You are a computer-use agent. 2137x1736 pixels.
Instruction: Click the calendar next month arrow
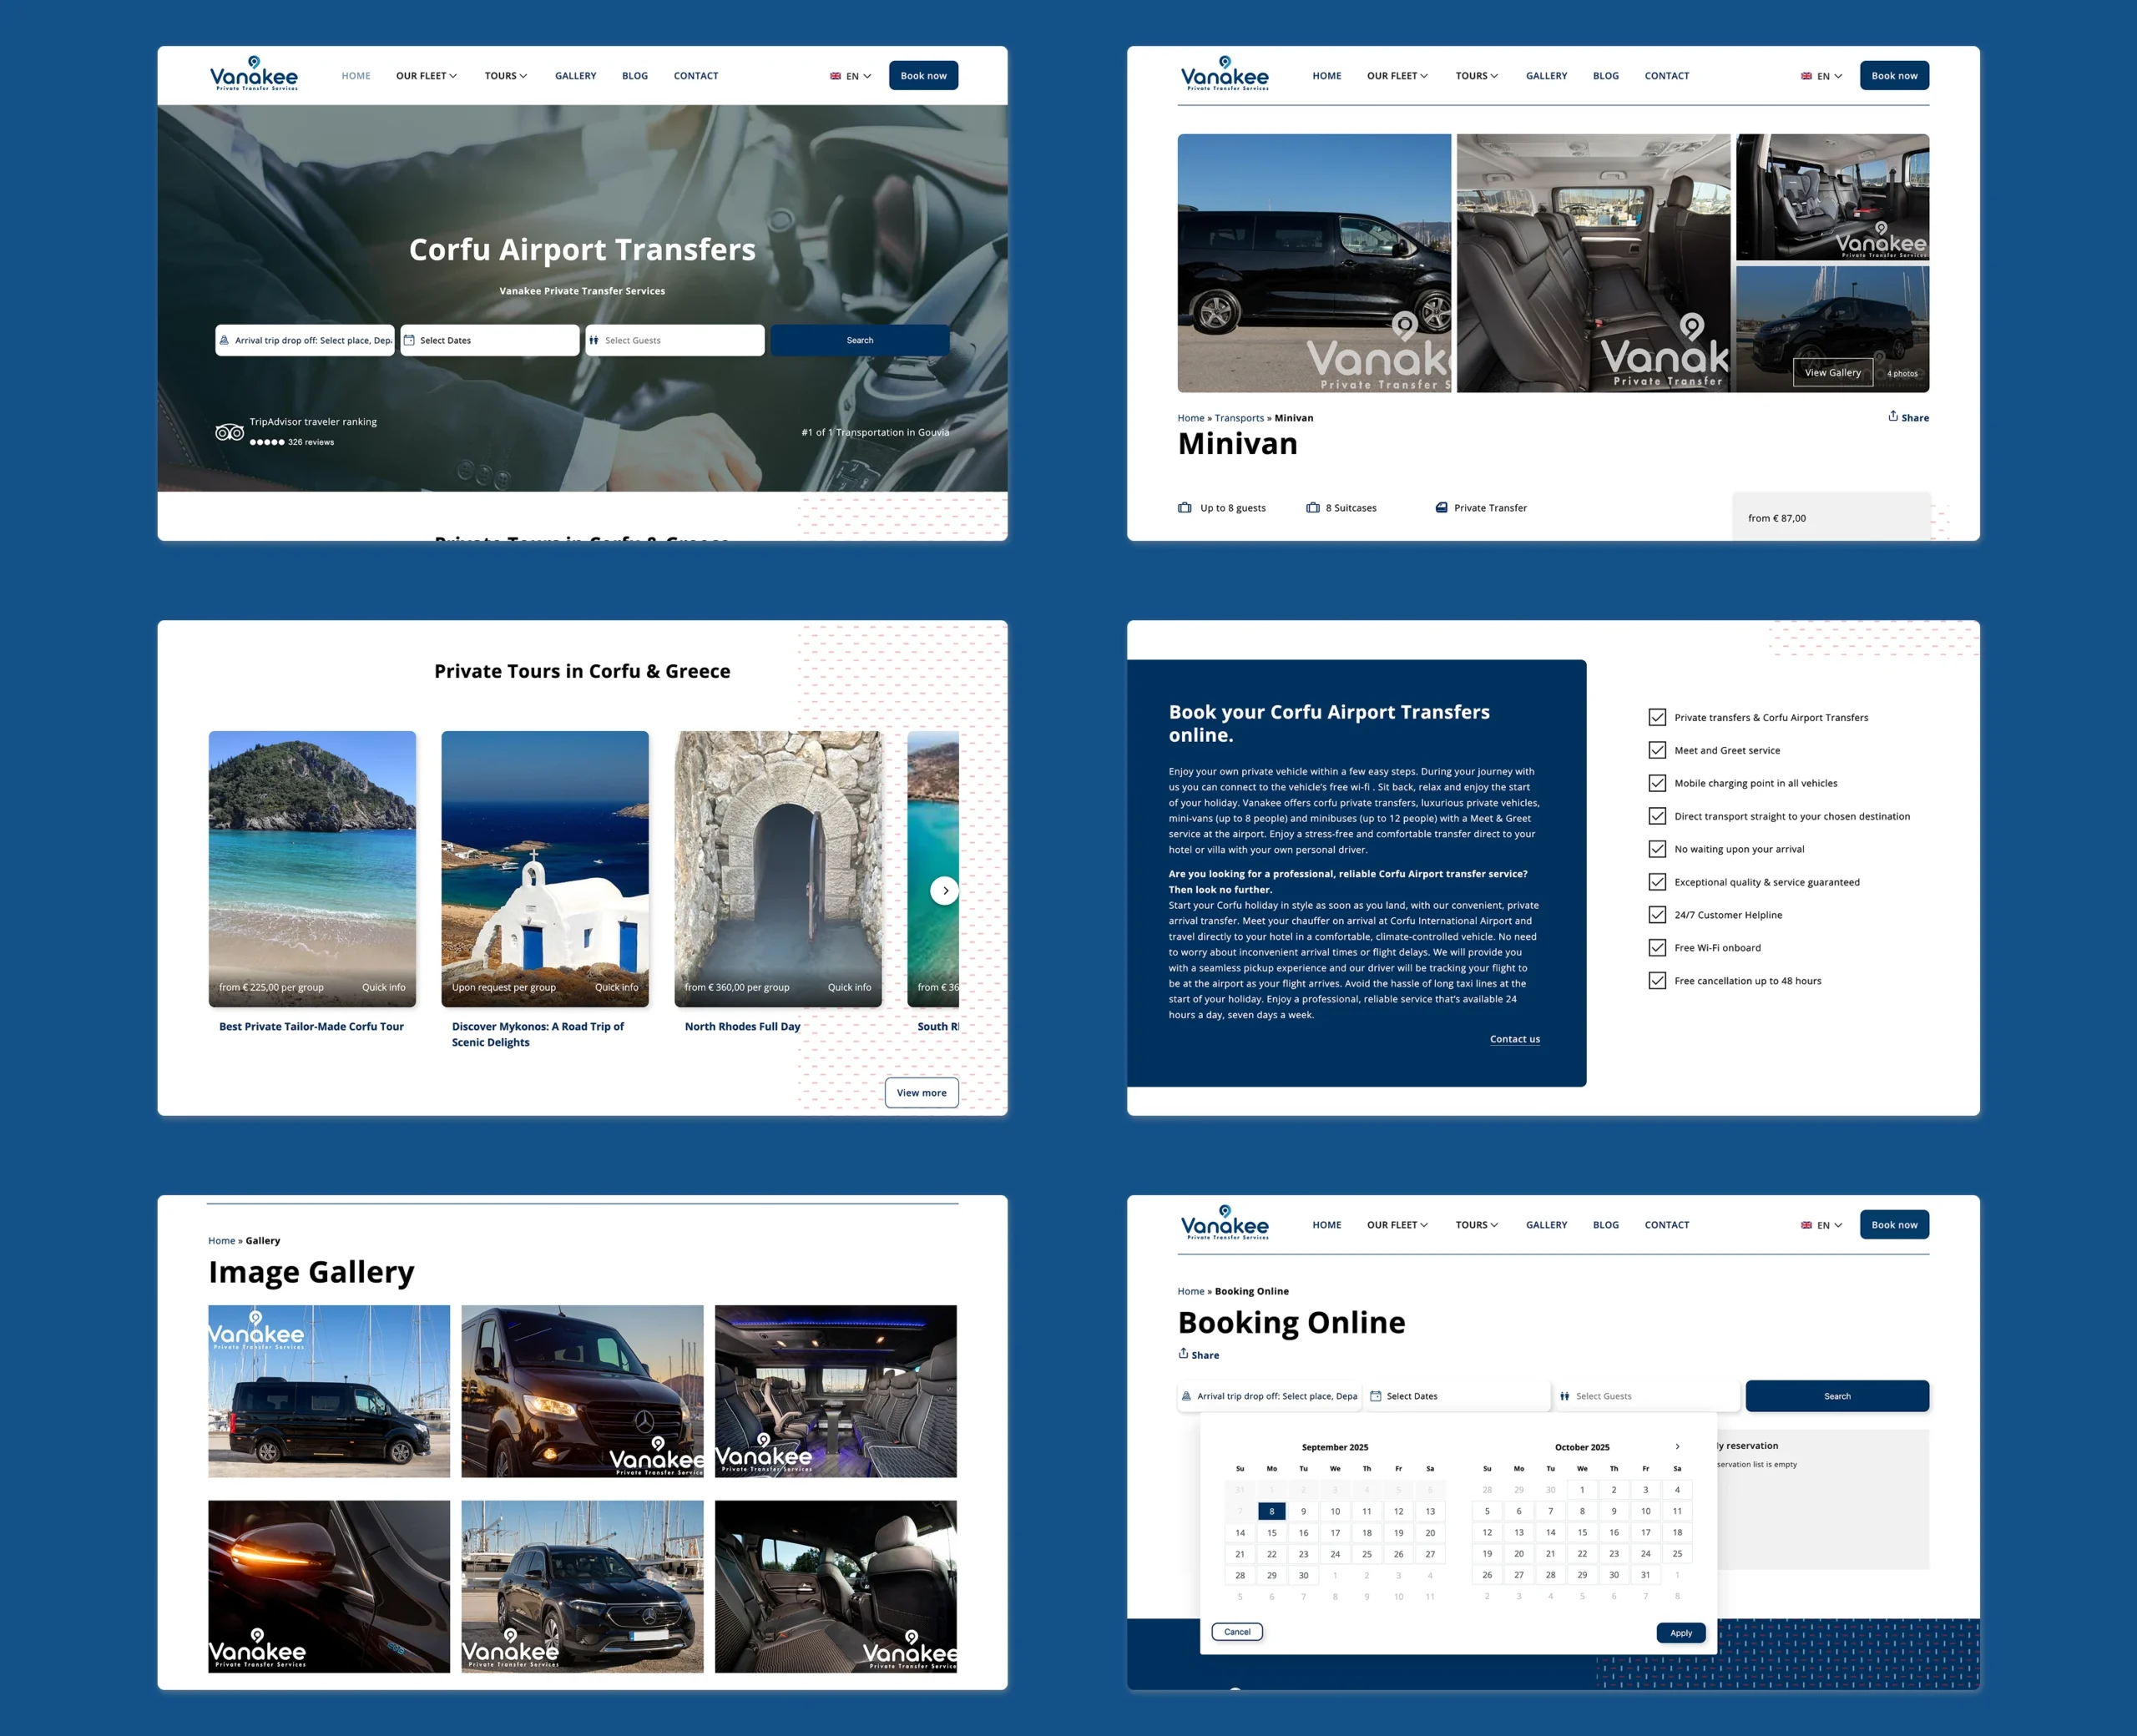click(1677, 1446)
